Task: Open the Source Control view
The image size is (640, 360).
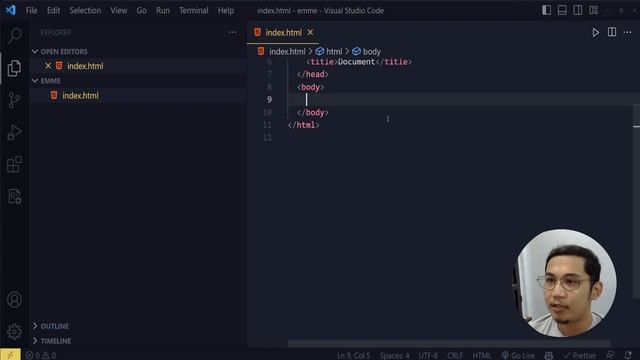Action: (x=14, y=100)
